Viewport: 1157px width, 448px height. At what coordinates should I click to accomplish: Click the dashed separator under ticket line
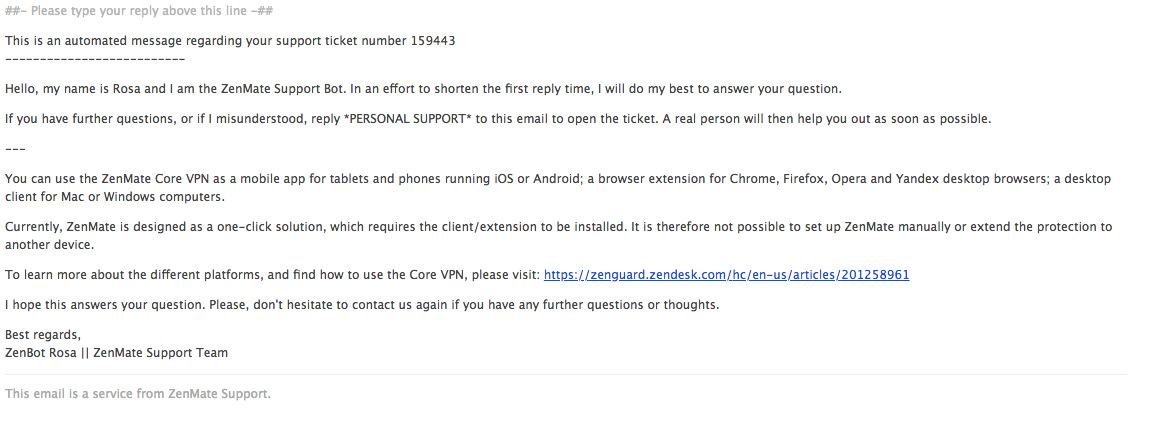click(94, 59)
